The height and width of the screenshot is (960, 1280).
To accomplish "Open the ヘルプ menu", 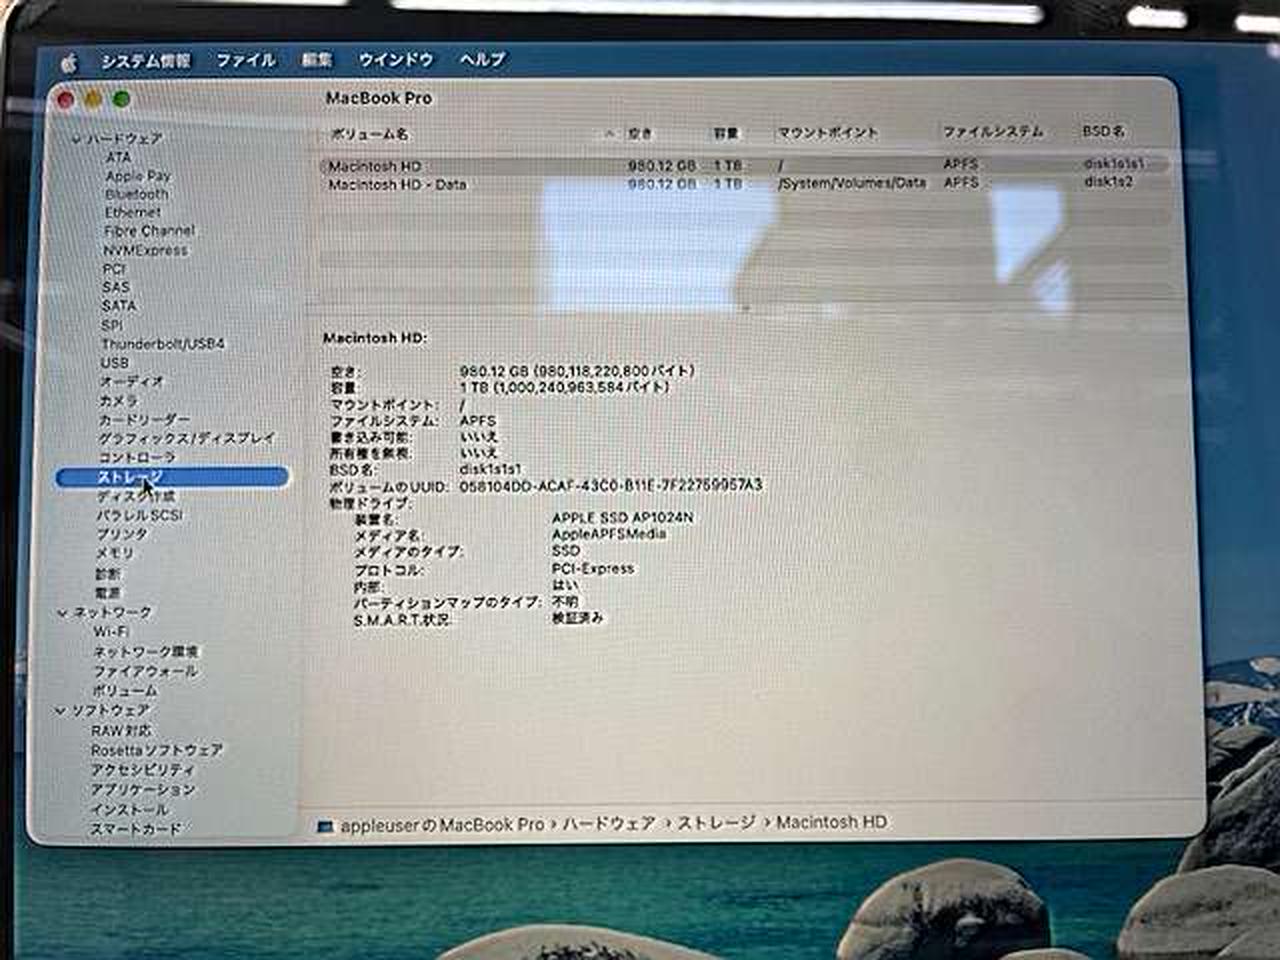I will pyautogui.click(x=482, y=60).
